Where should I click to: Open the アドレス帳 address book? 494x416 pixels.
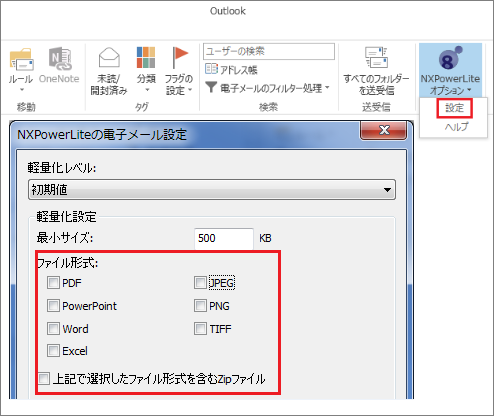tap(231, 69)
